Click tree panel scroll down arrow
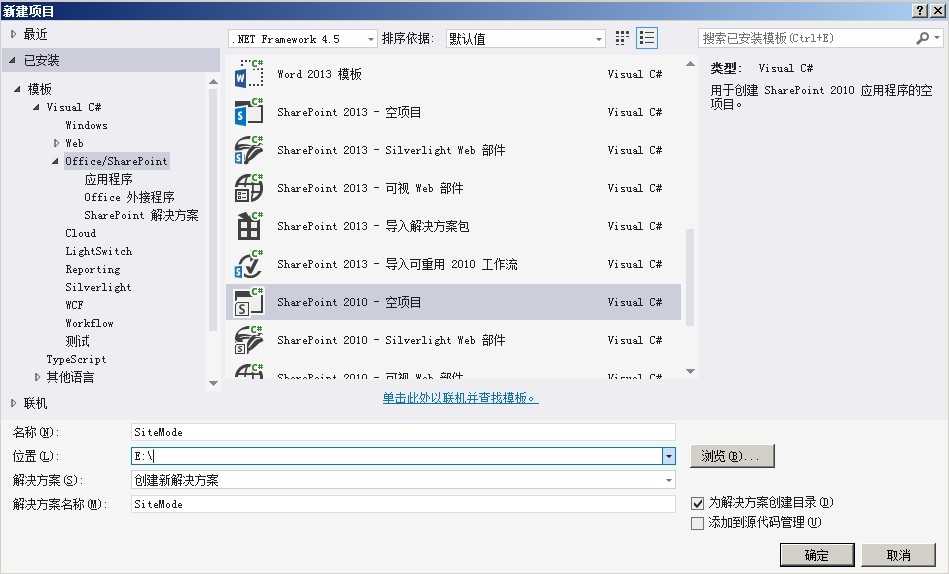Screen dimensions: 949x574 (213, 383)
